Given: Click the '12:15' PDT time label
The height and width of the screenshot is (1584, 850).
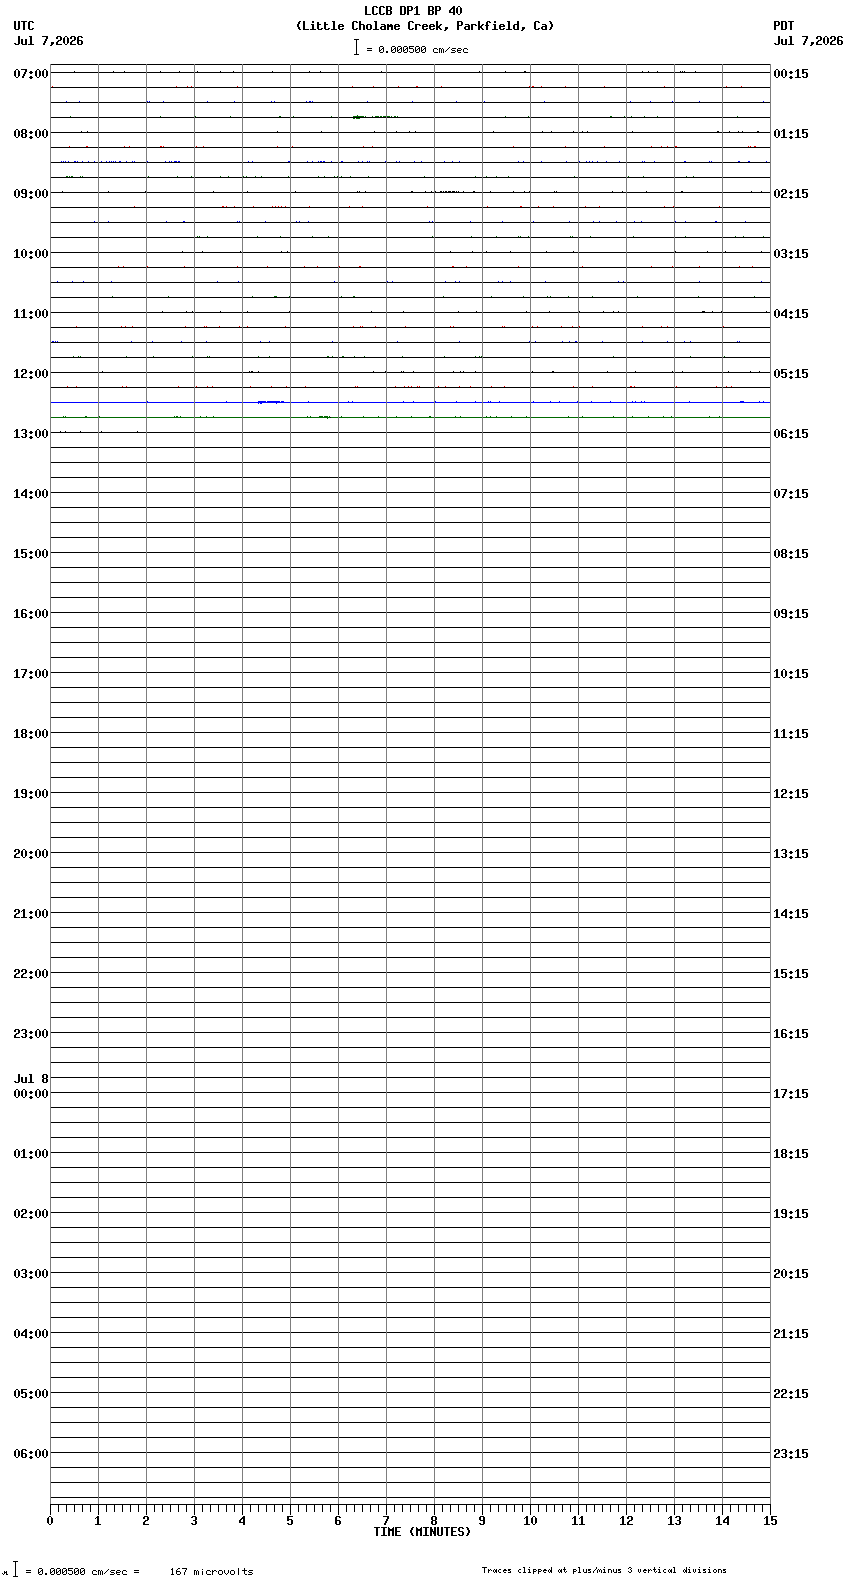Looking at the screenshot, I should coord(791,794).
